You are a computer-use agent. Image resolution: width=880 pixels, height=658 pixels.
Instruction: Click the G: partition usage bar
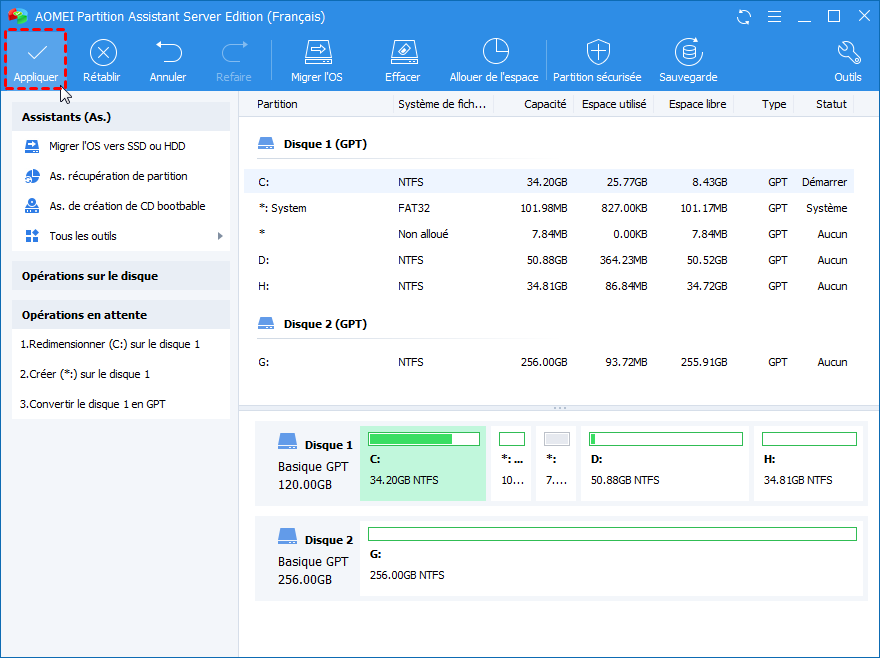[x=612, y=534]
